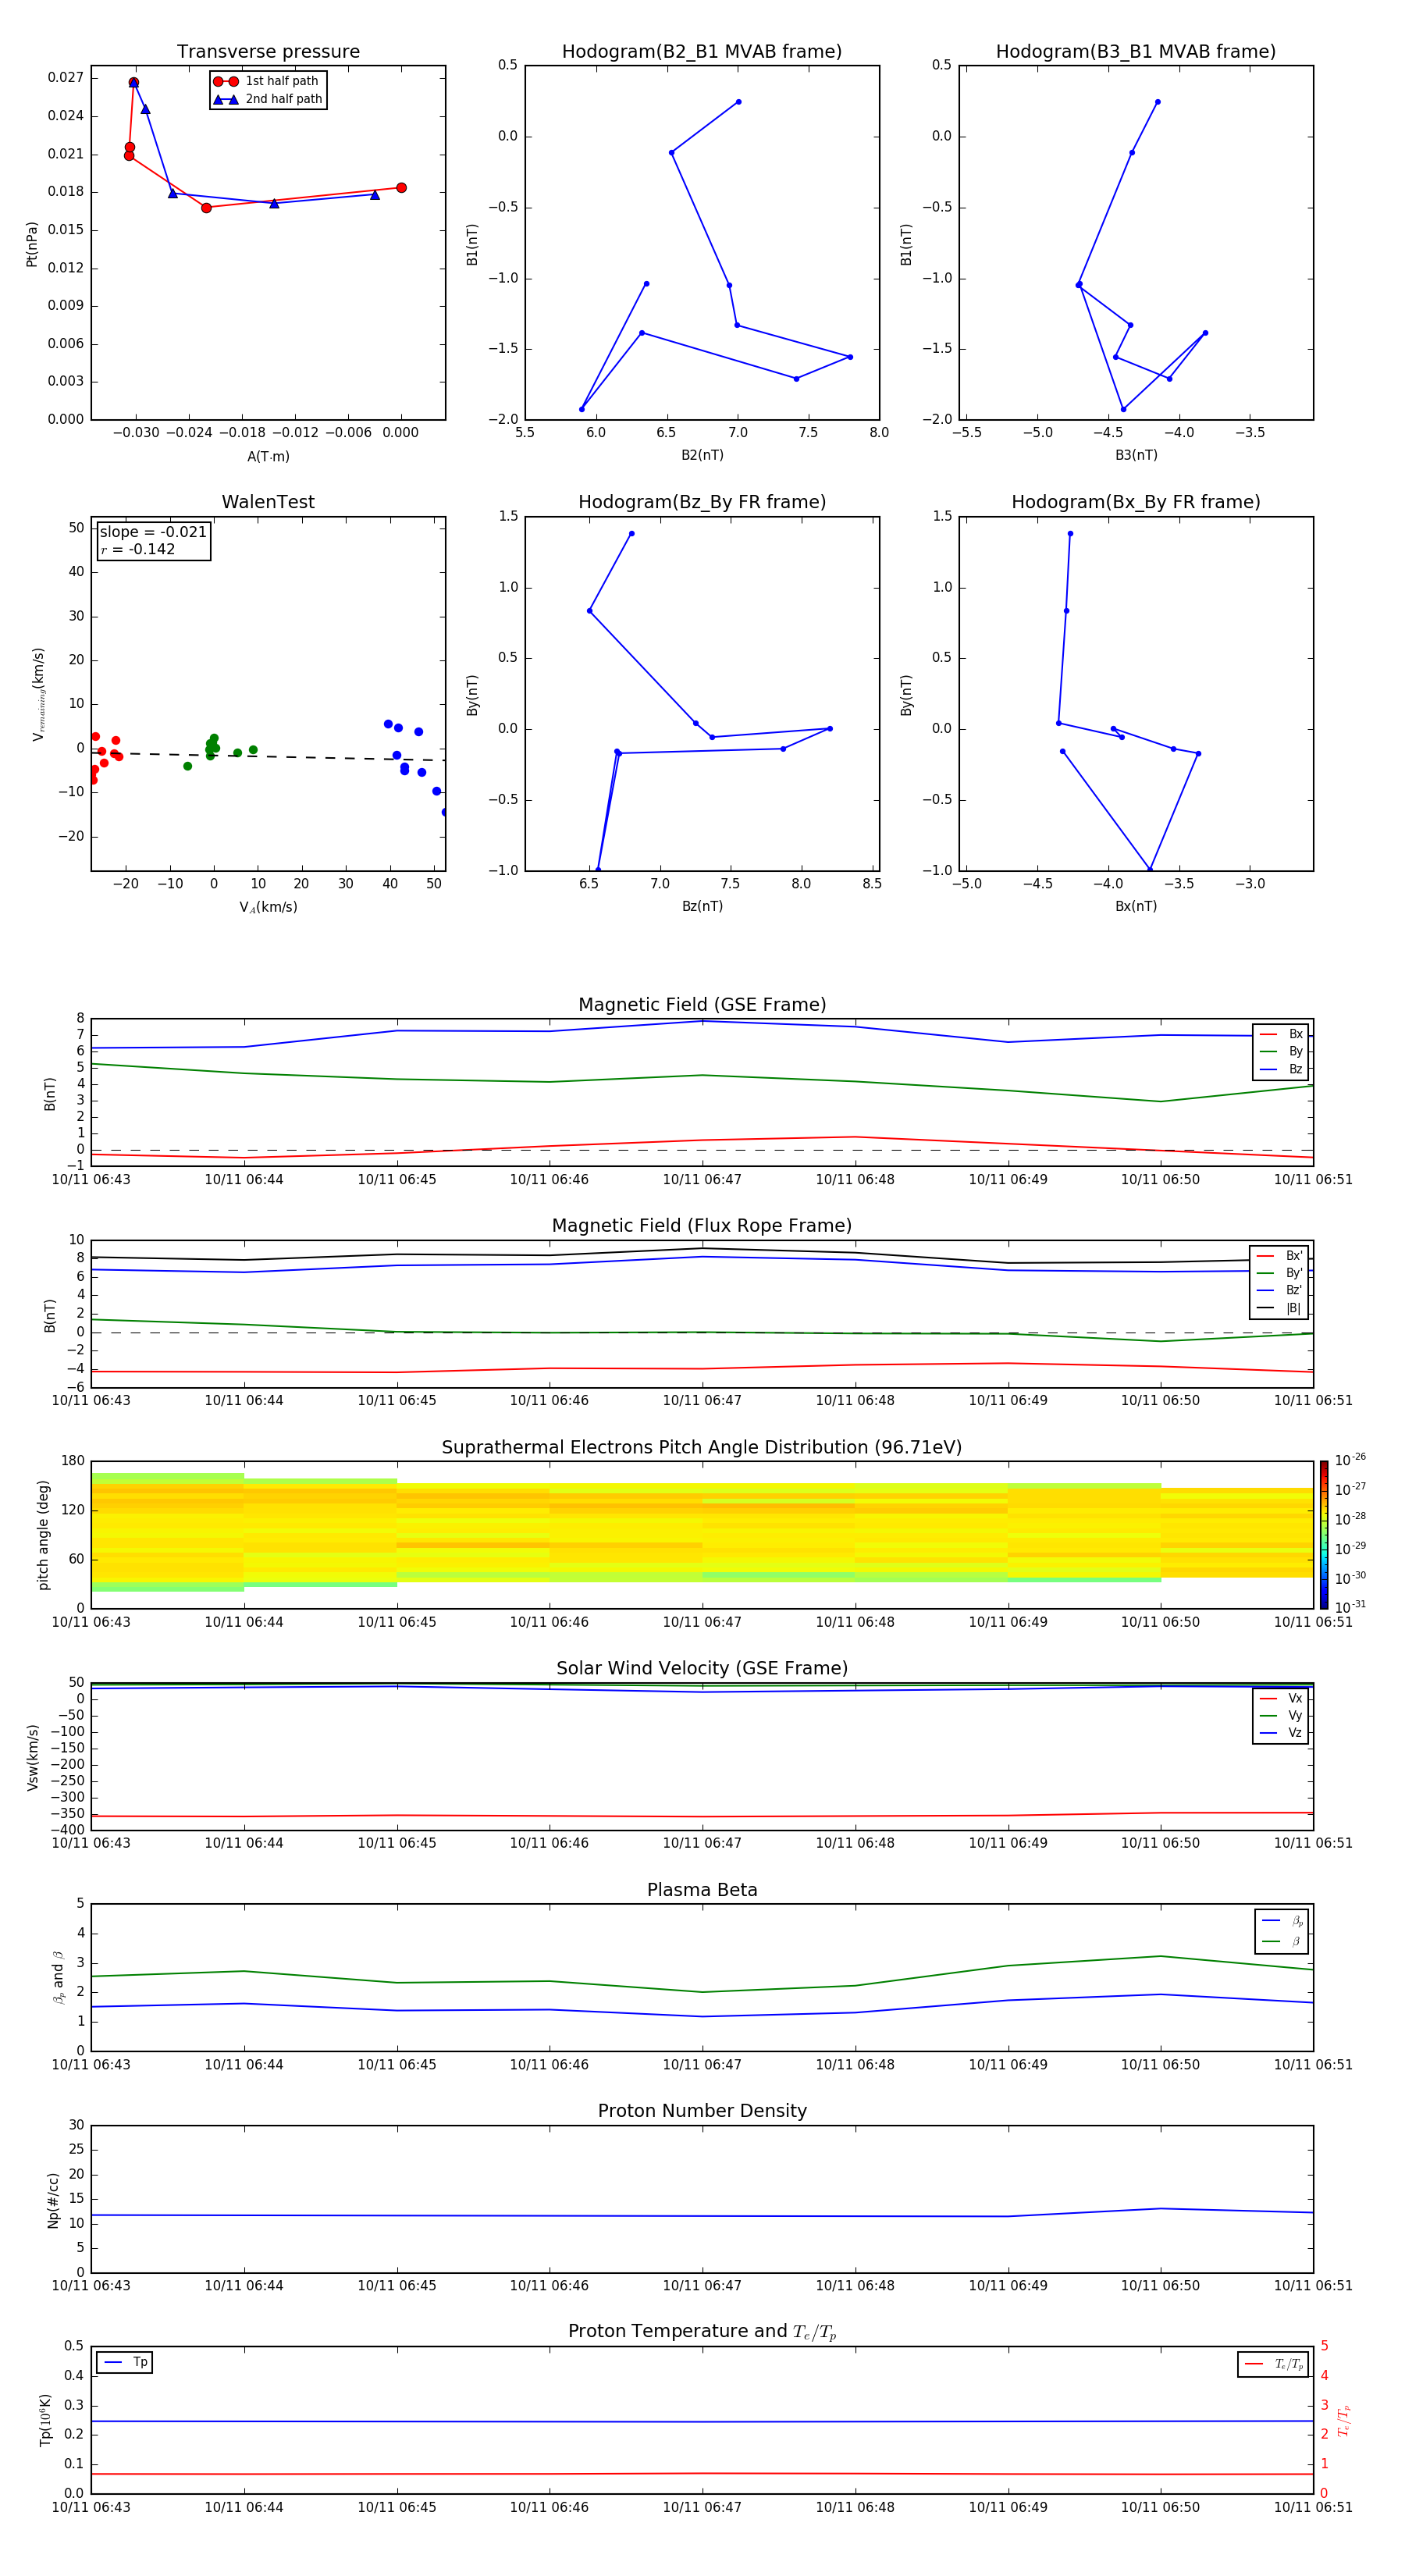Click the highest red point in Transverse pressure
The width and height of the screenshot is (1405, 2576).
click(133, 83)
